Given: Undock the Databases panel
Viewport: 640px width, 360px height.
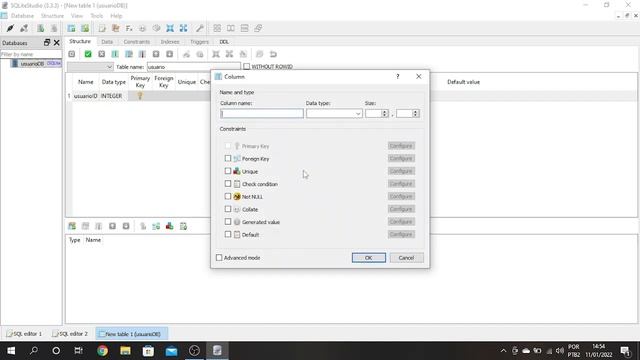Looking at the screenshot, I should coord(47,42).
